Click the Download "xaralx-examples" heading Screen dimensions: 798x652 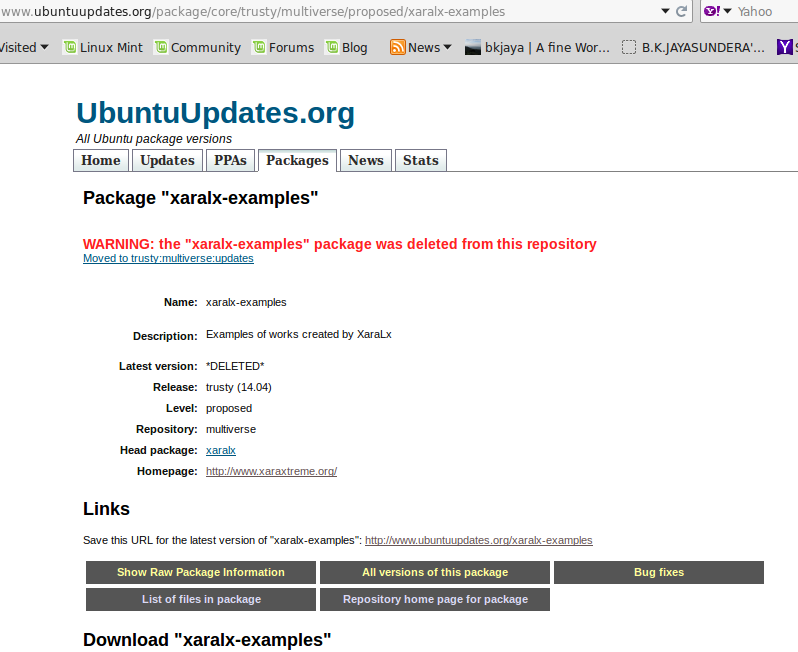pyautogui.click(x=207, y=639)
